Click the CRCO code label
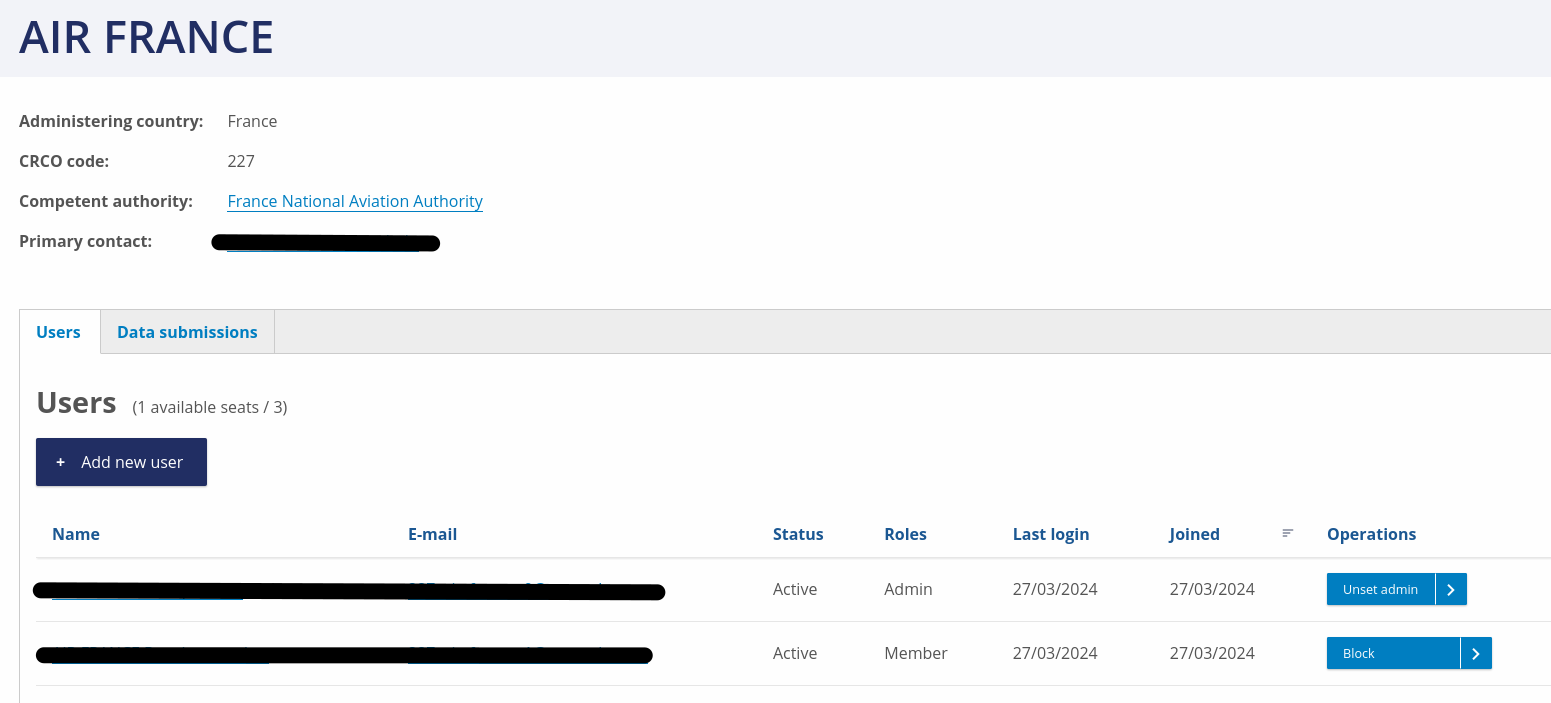The image size is (1551, 703). (x=64, y=161)
